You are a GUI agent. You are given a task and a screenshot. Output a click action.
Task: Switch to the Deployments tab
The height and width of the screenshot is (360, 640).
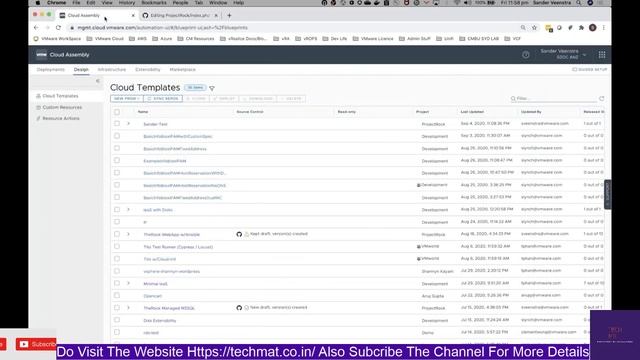51,70
